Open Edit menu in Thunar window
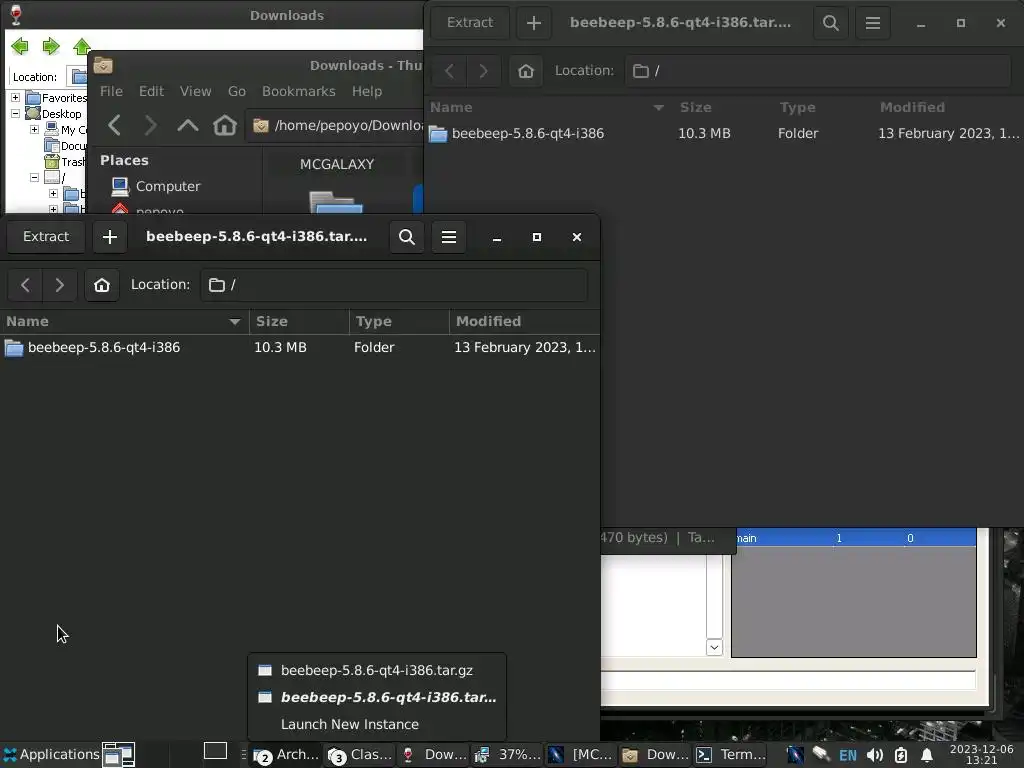1024x768 pixels. 151,91
